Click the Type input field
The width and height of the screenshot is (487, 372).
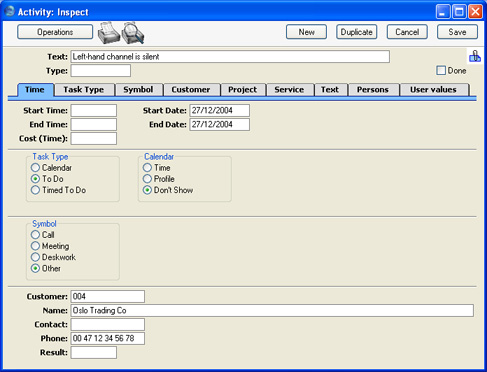(x=101, y=71)
